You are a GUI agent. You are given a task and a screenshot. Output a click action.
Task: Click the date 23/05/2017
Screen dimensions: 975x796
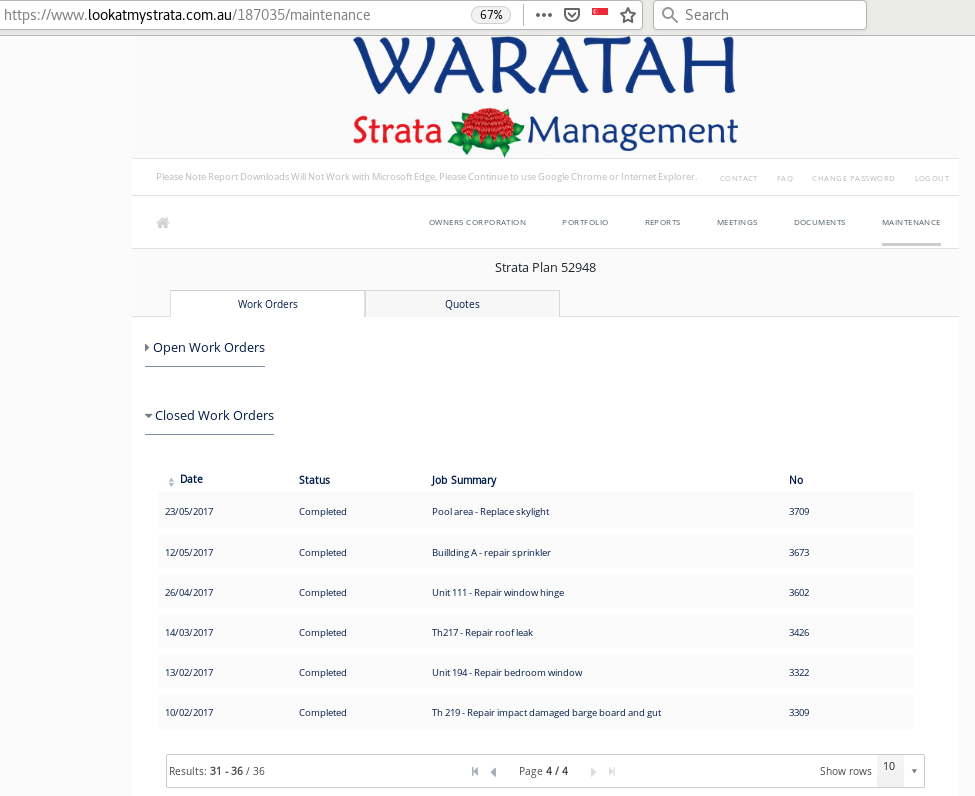[x=189, y=512]
